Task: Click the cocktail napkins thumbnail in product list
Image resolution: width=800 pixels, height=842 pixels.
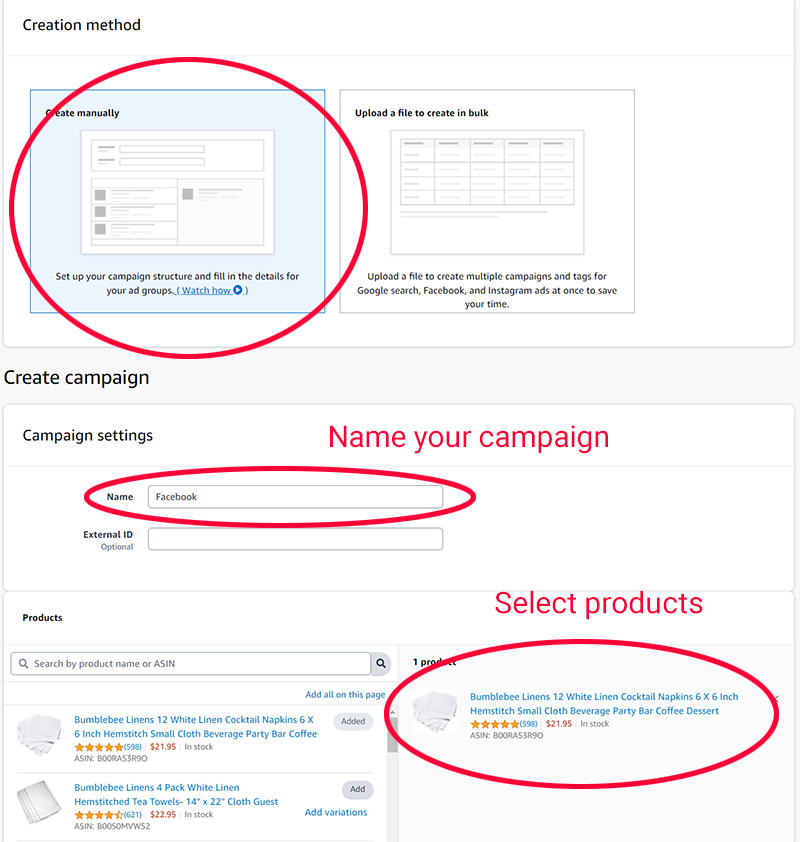Action: 39,733
